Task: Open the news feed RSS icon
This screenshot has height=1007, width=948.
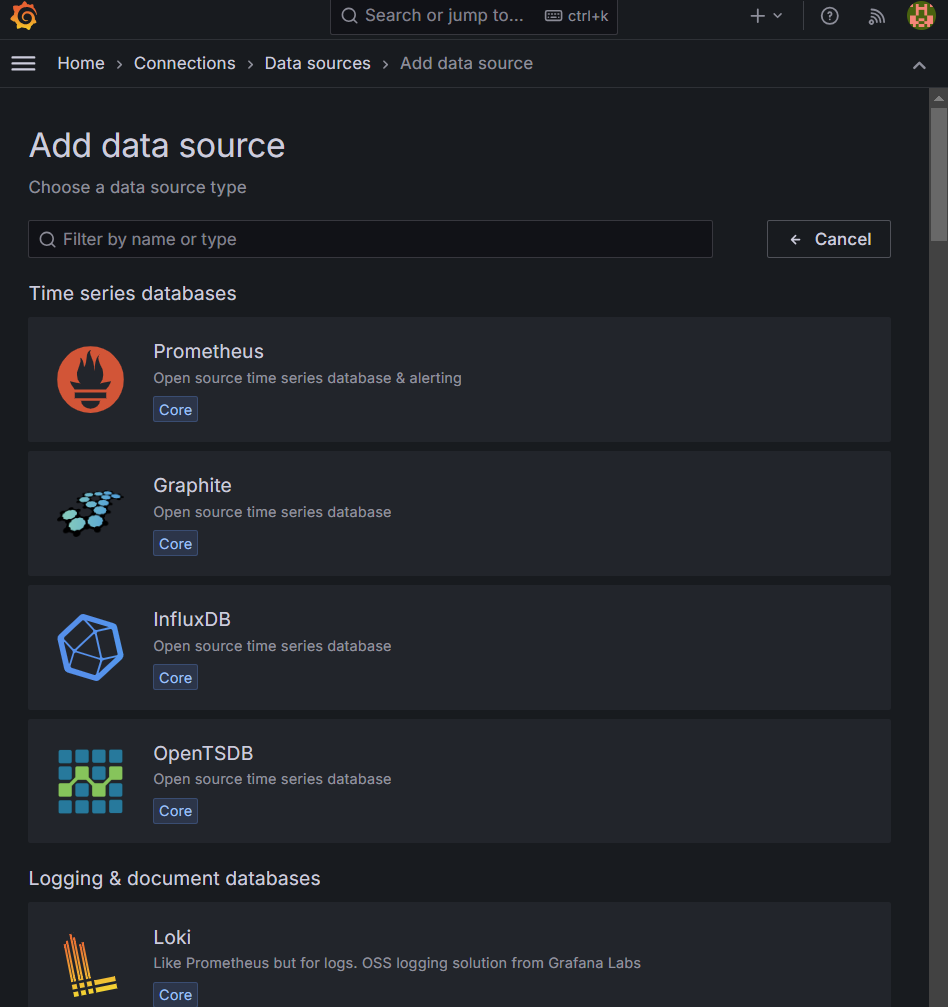Action: 877,16
